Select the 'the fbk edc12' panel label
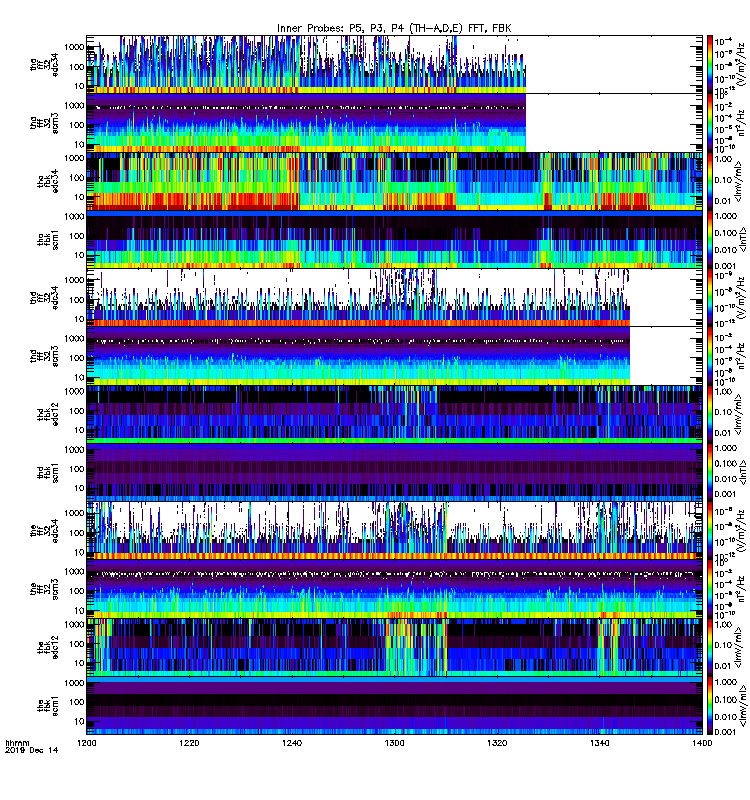This screenshot has height=800, width=750. (x=48, y=648)
